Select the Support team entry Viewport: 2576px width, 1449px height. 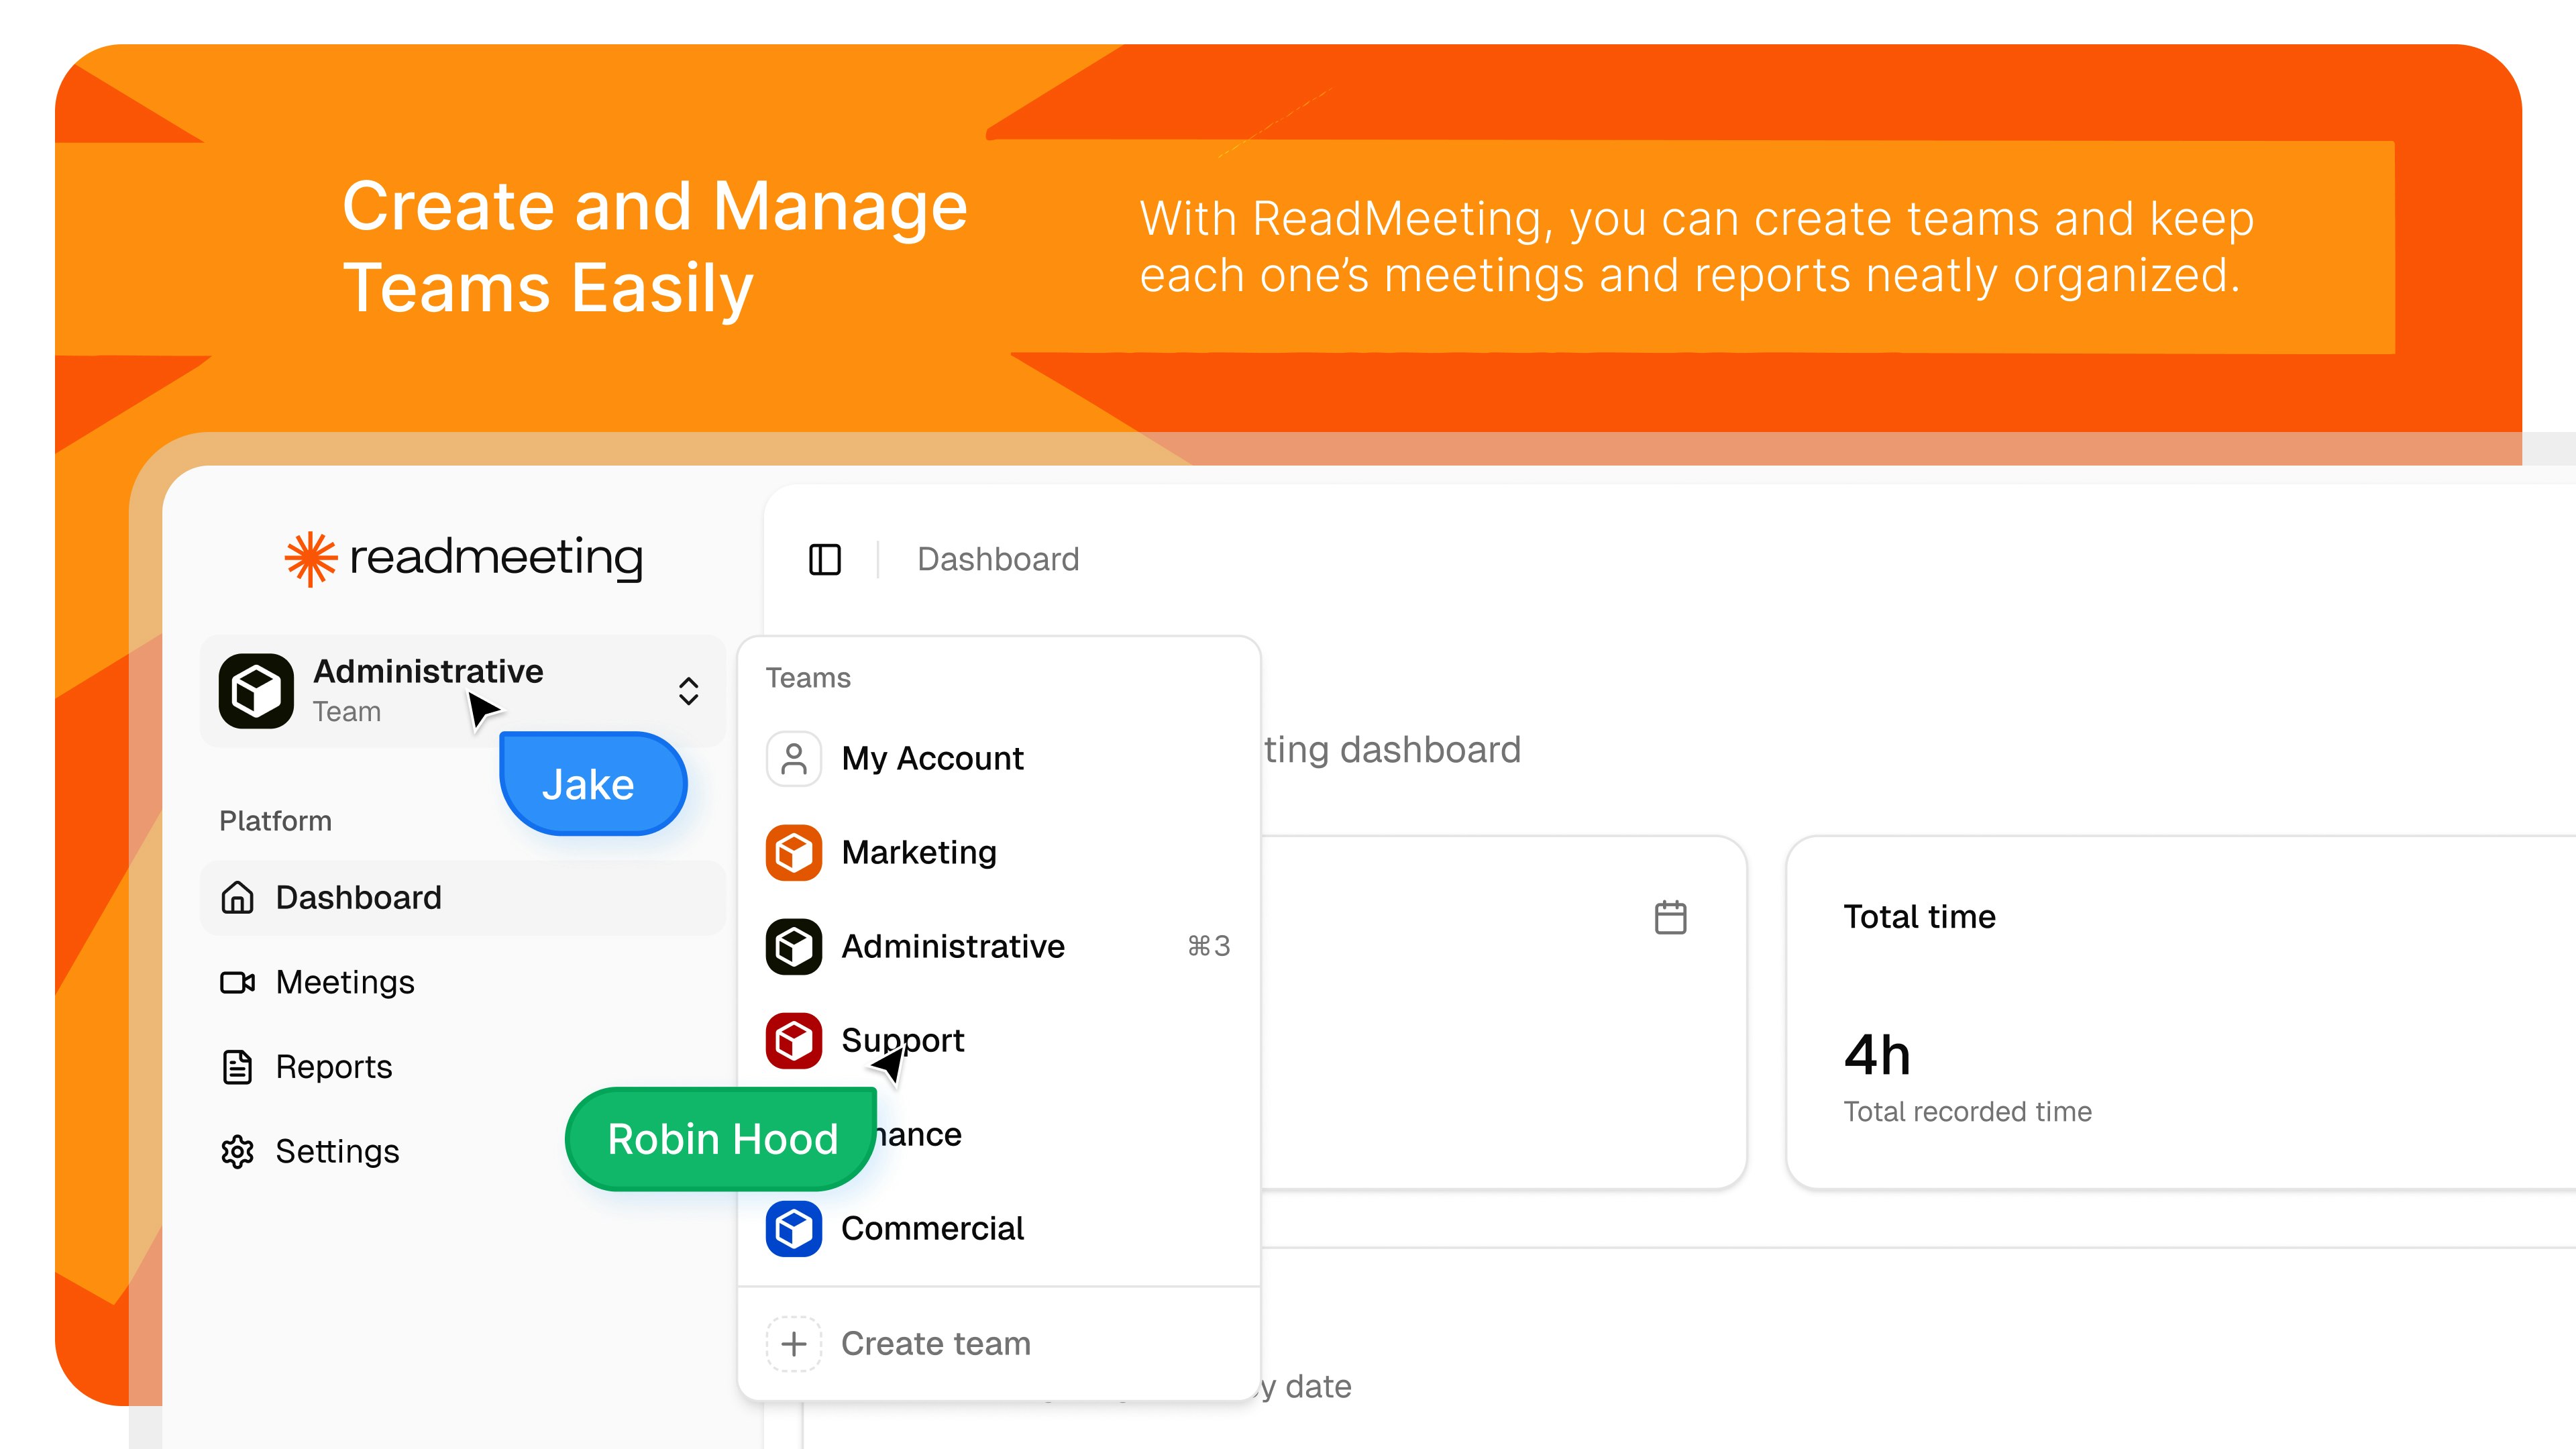(x=902, y=1041)
